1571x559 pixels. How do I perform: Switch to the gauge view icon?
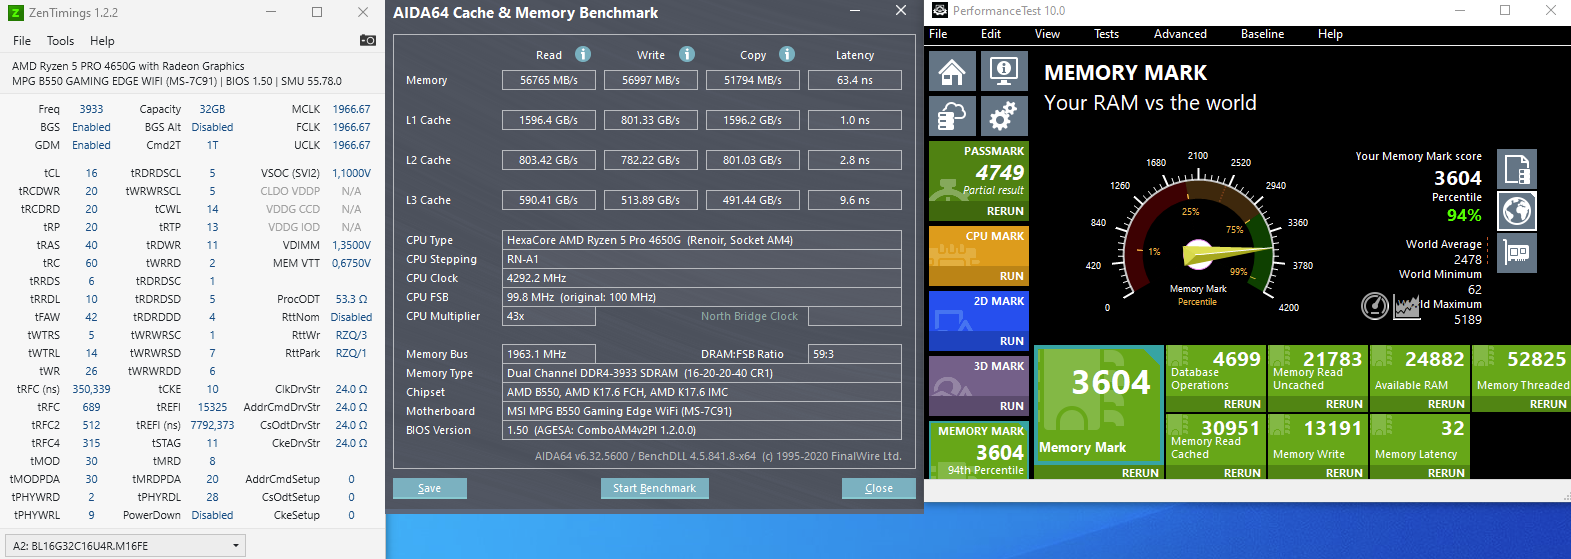[1375, 306]
